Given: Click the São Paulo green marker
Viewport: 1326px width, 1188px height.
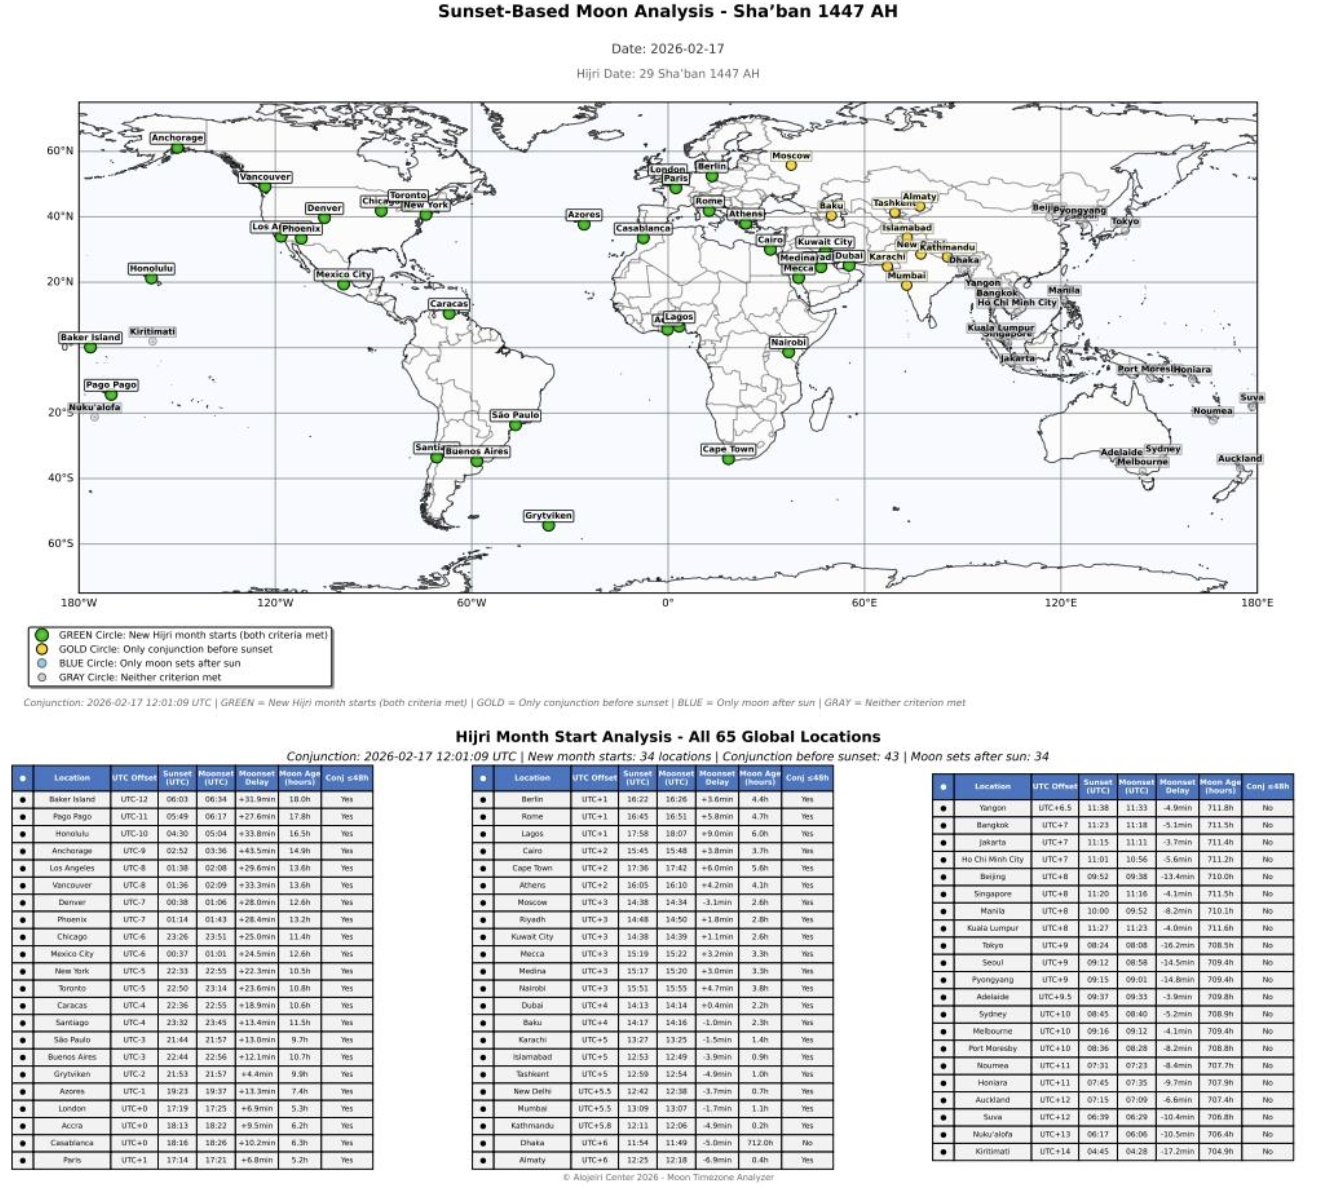Looking at the screenshot, I should [x=515, y=426].
